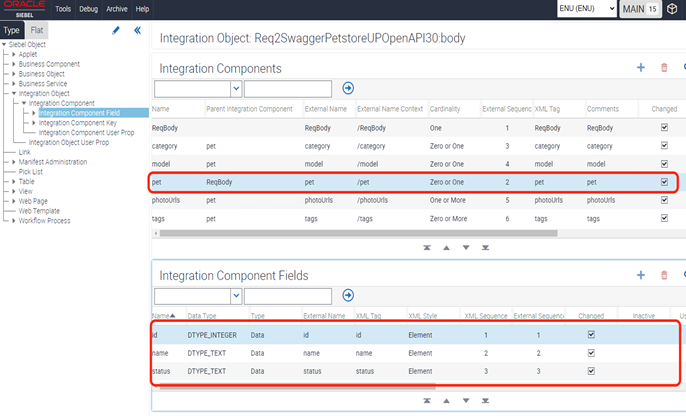
Task: Toggle Changed checkbox for category row
Action: point(664,145)
